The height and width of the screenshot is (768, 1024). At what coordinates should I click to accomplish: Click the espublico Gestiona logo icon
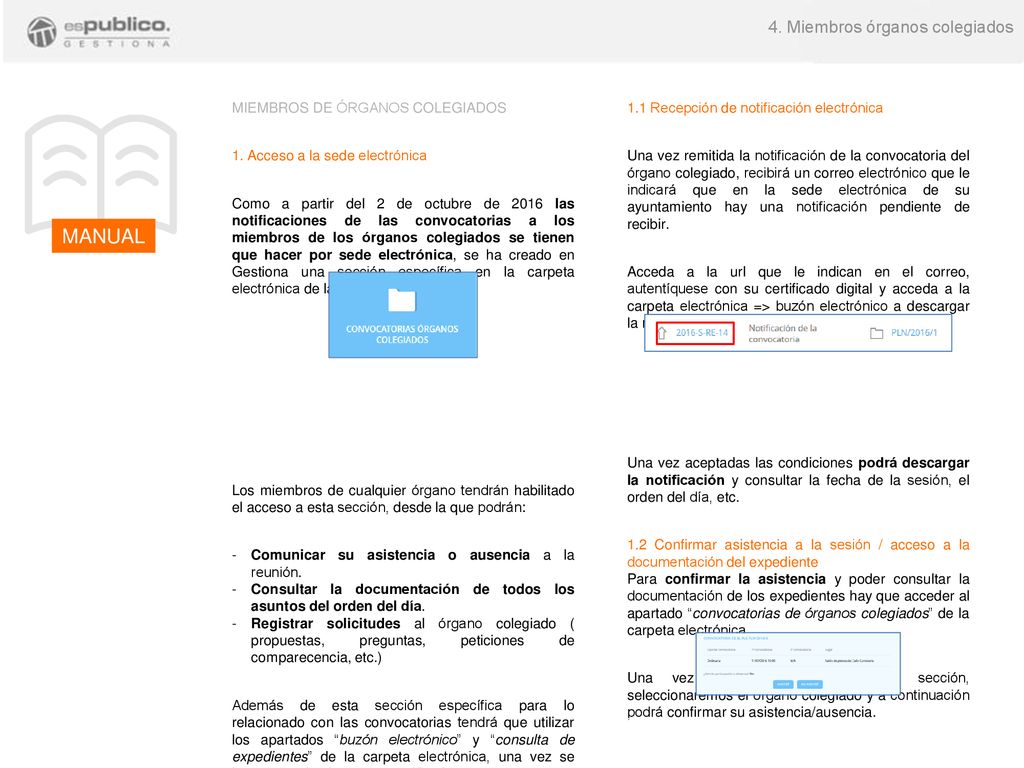(42, 32)
